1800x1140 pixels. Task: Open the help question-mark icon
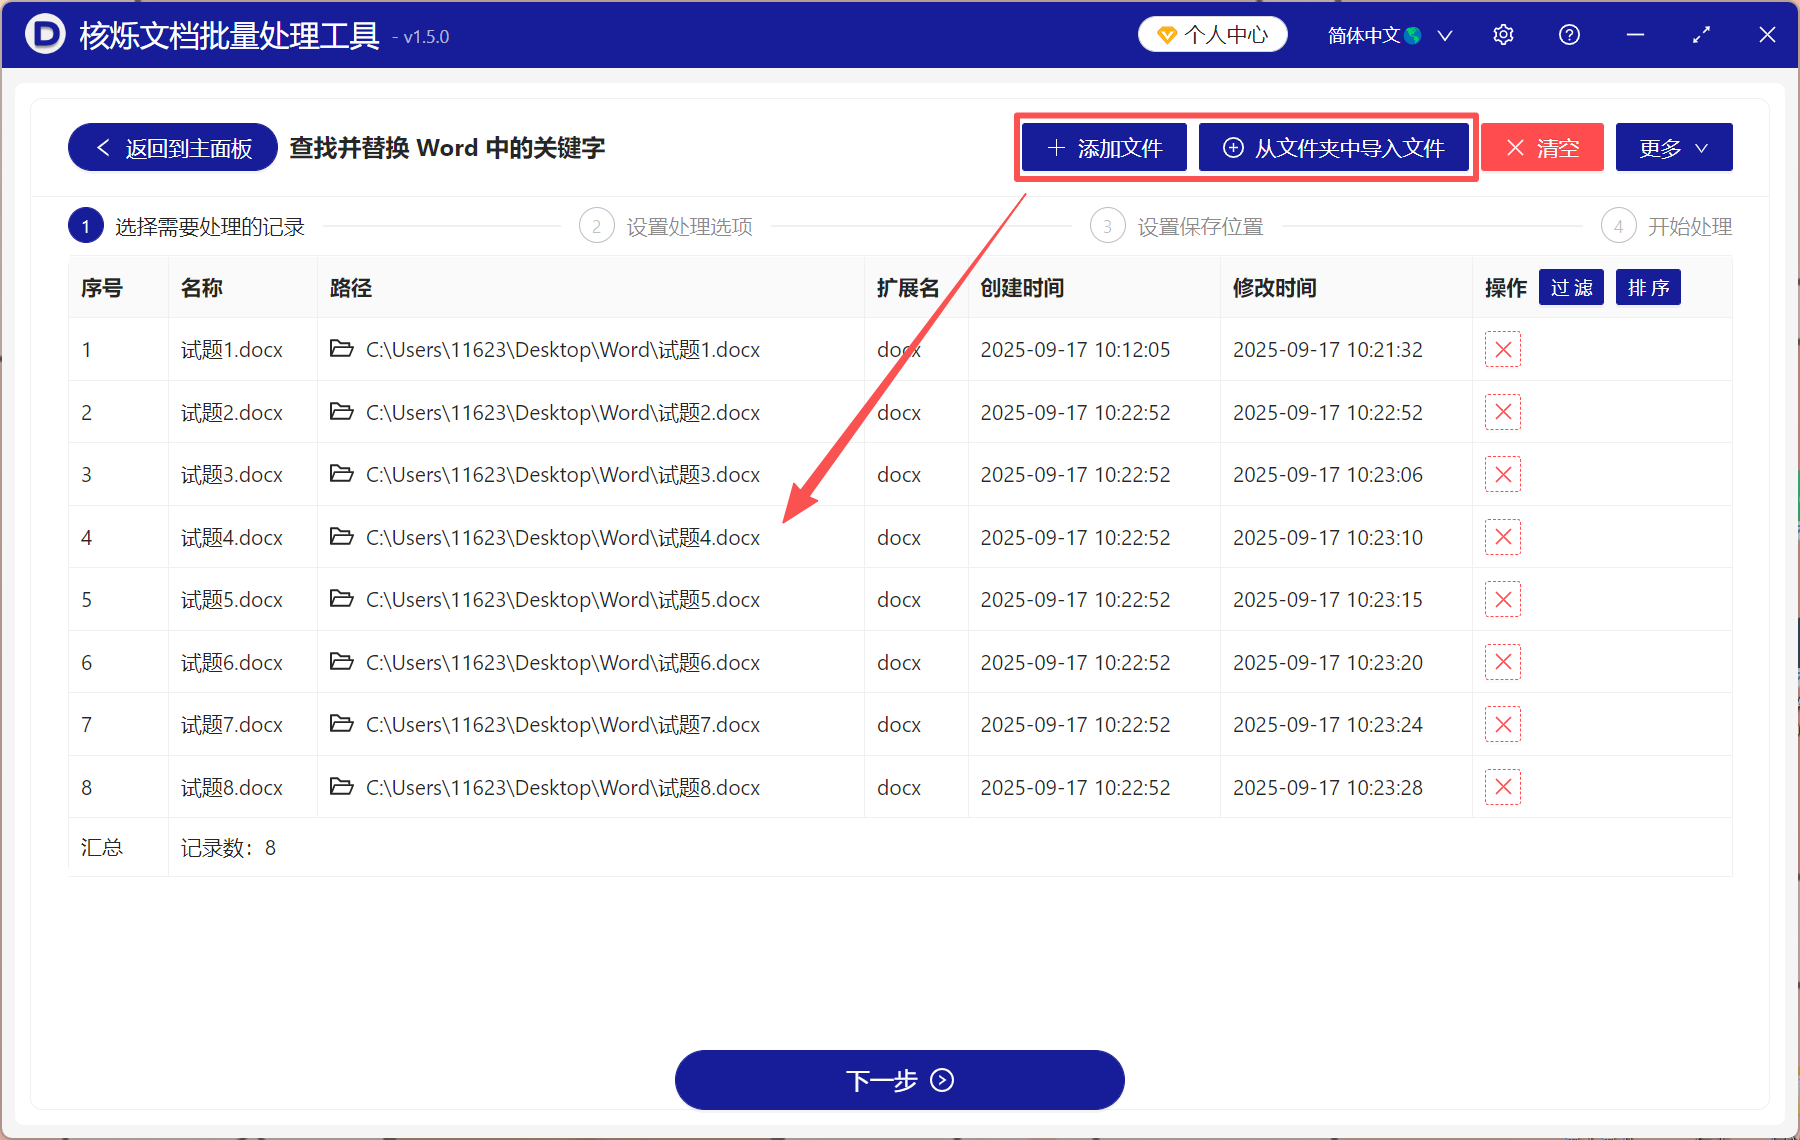1568,34
